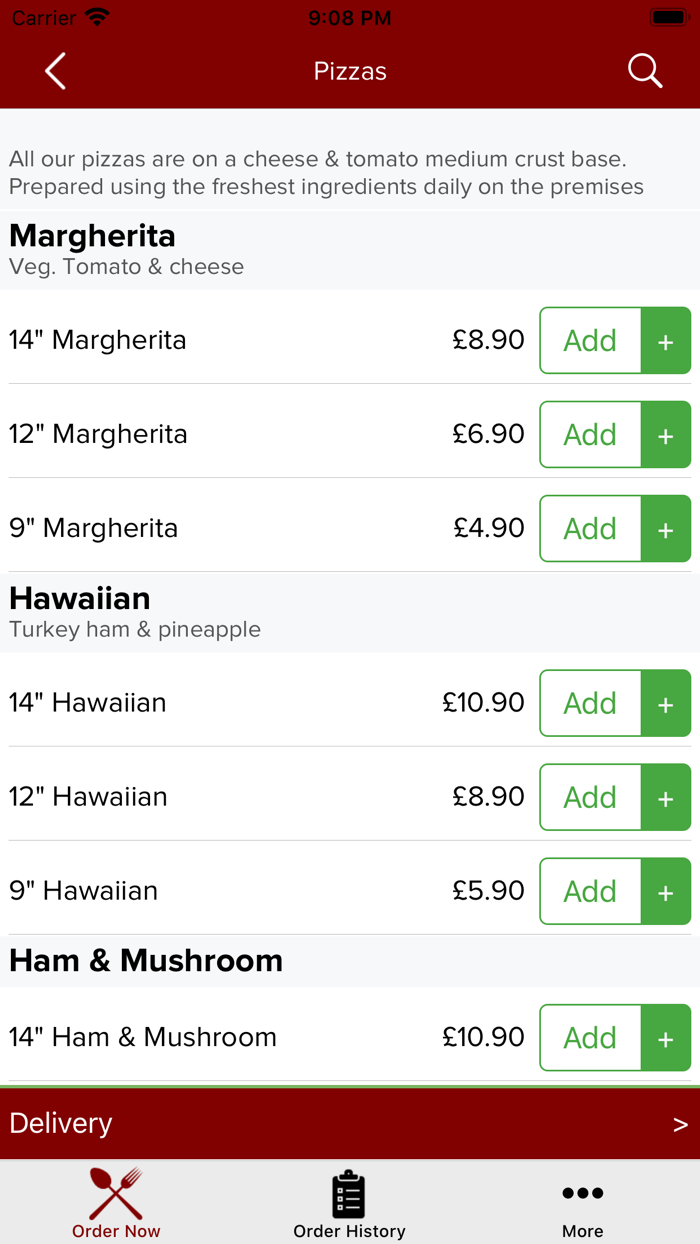
Task: Add 12" Hawaiian to the order
Action: coord(590,797)
